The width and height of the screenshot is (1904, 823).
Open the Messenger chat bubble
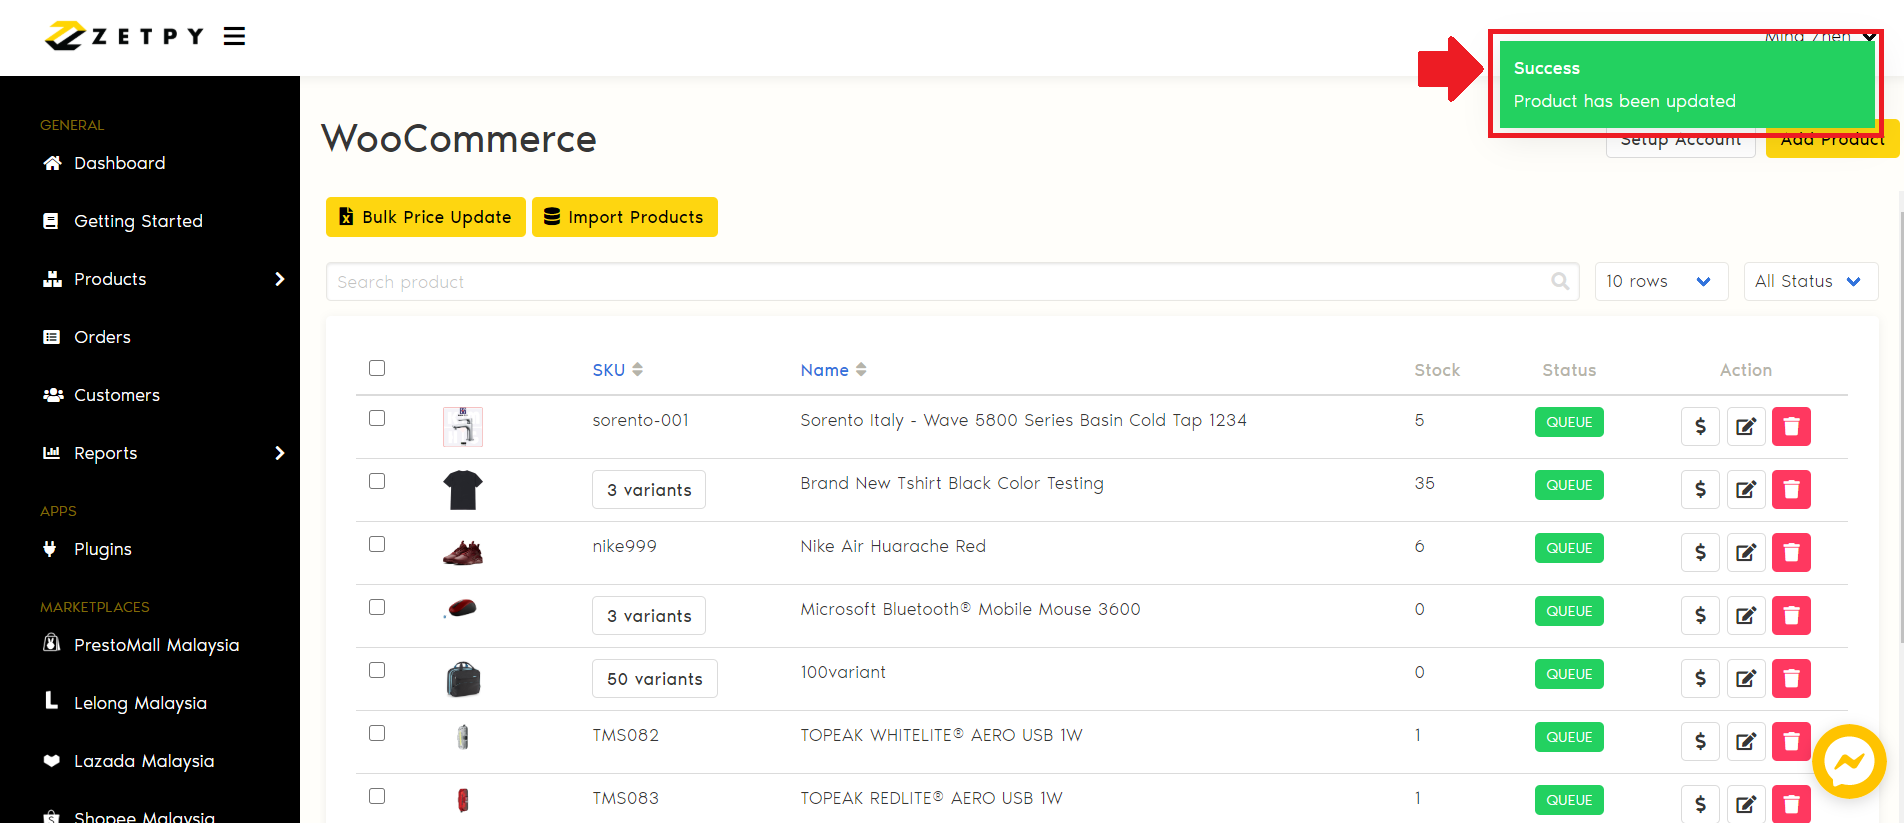(x=1848, y=762)
